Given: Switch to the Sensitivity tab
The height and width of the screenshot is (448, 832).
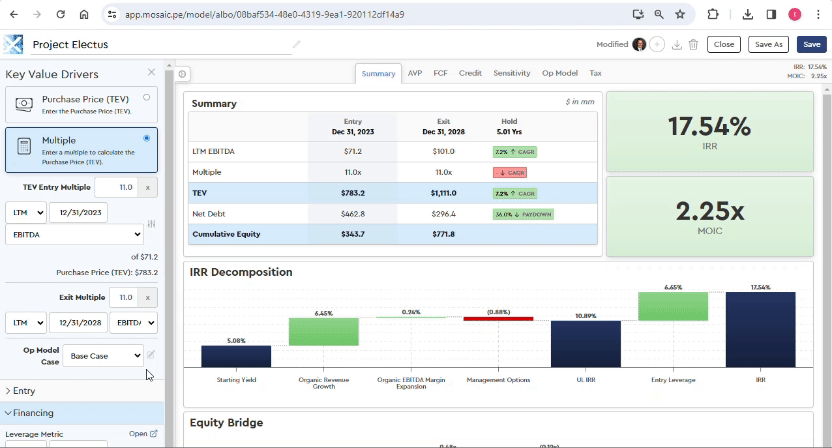Looking at the screenshot, I should [x=511, y=73].
